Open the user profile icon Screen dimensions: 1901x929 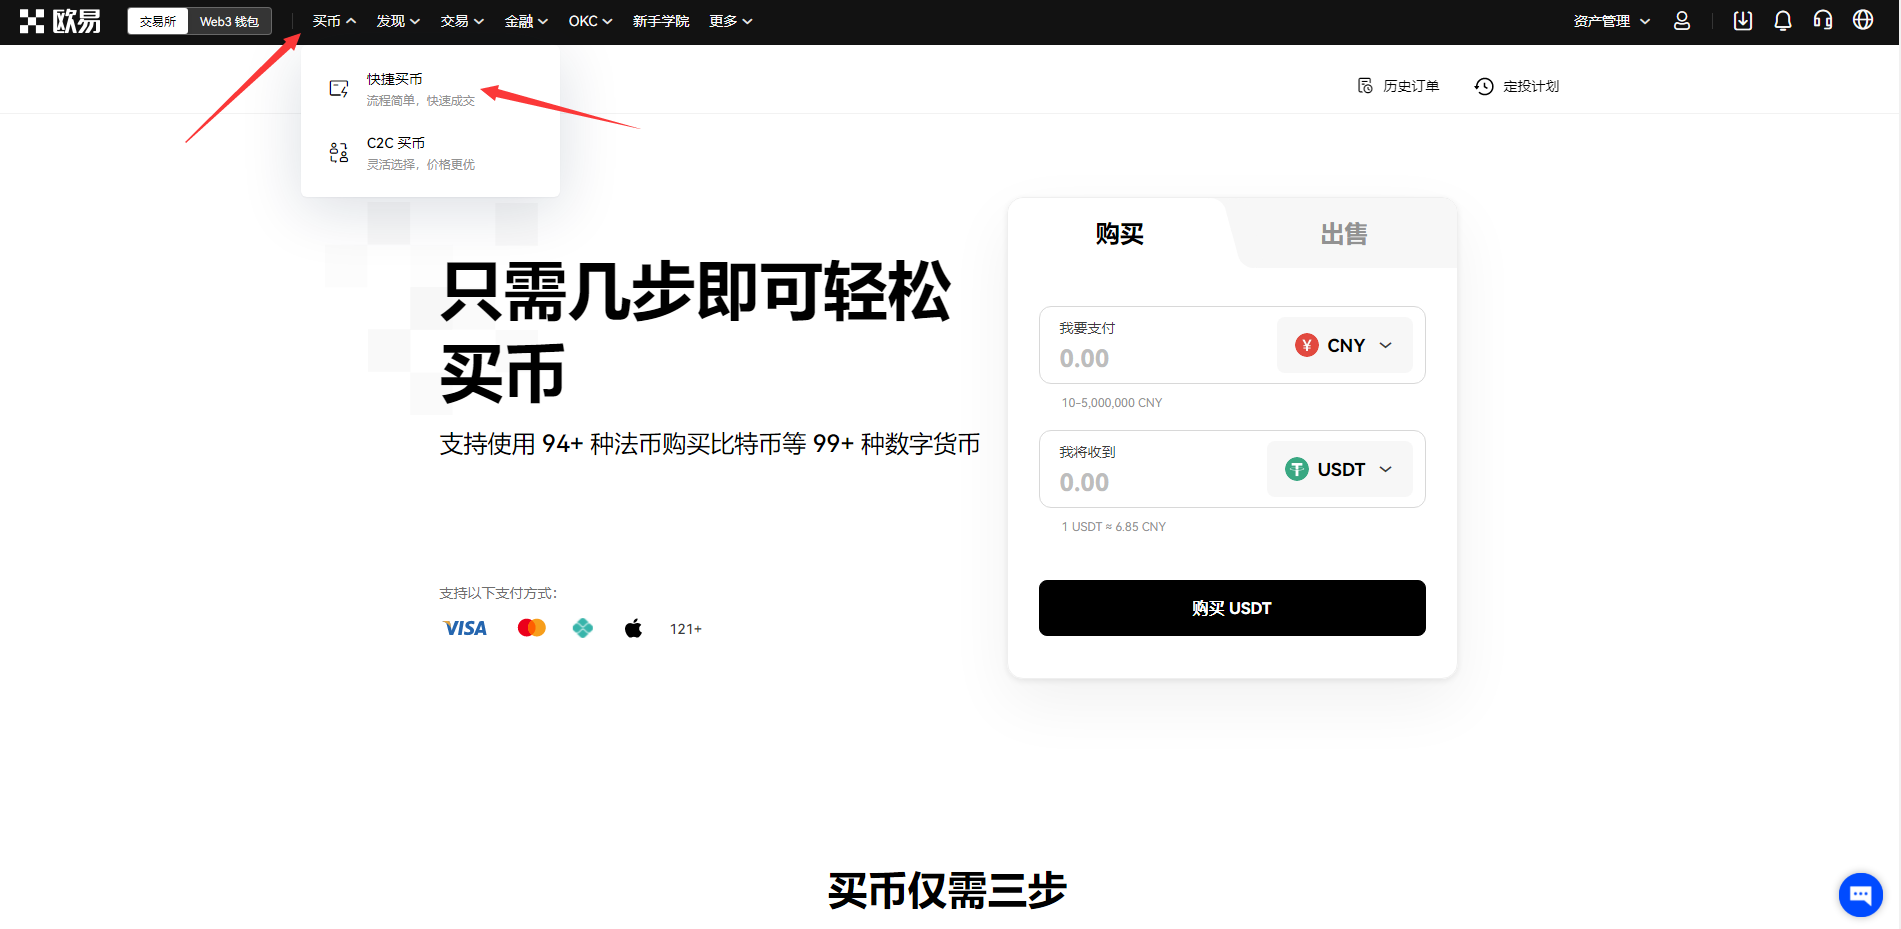[1682, 21]
